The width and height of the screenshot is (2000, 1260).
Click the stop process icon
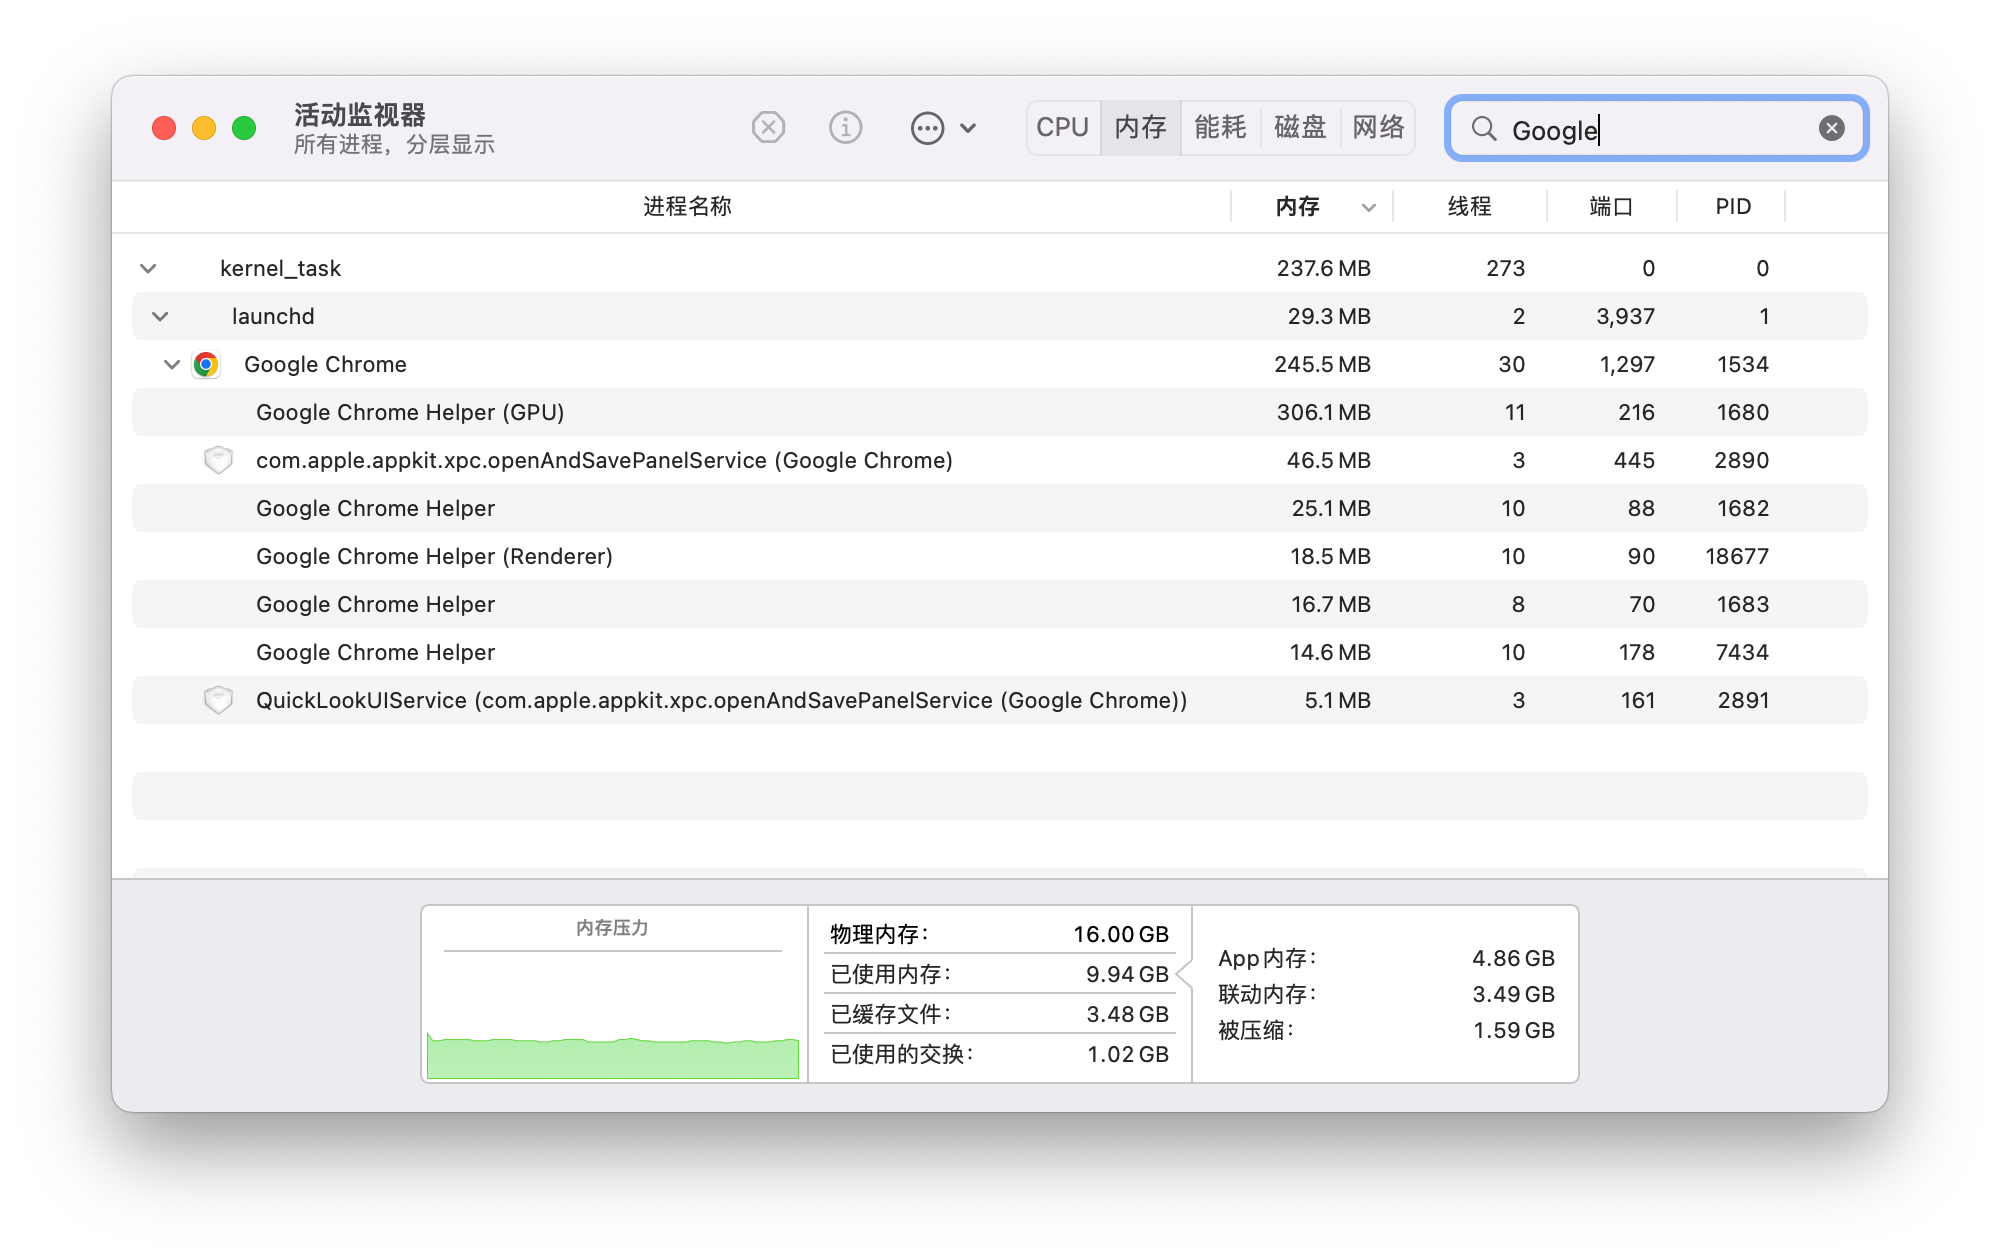[768, 128]
